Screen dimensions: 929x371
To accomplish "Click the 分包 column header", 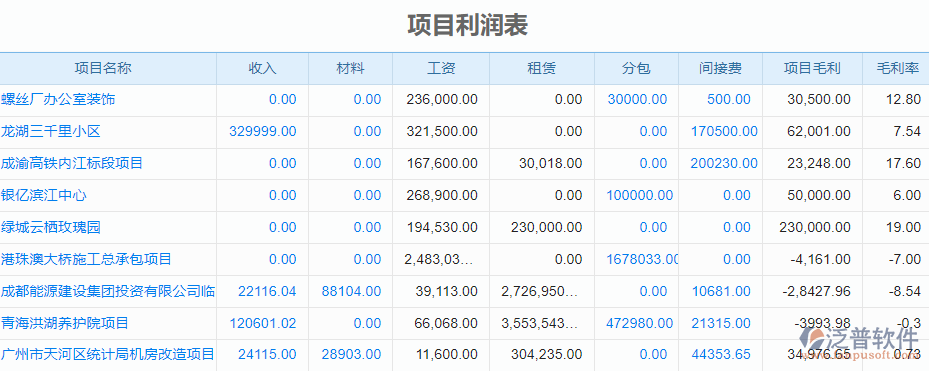I will (x=636, y=69).
